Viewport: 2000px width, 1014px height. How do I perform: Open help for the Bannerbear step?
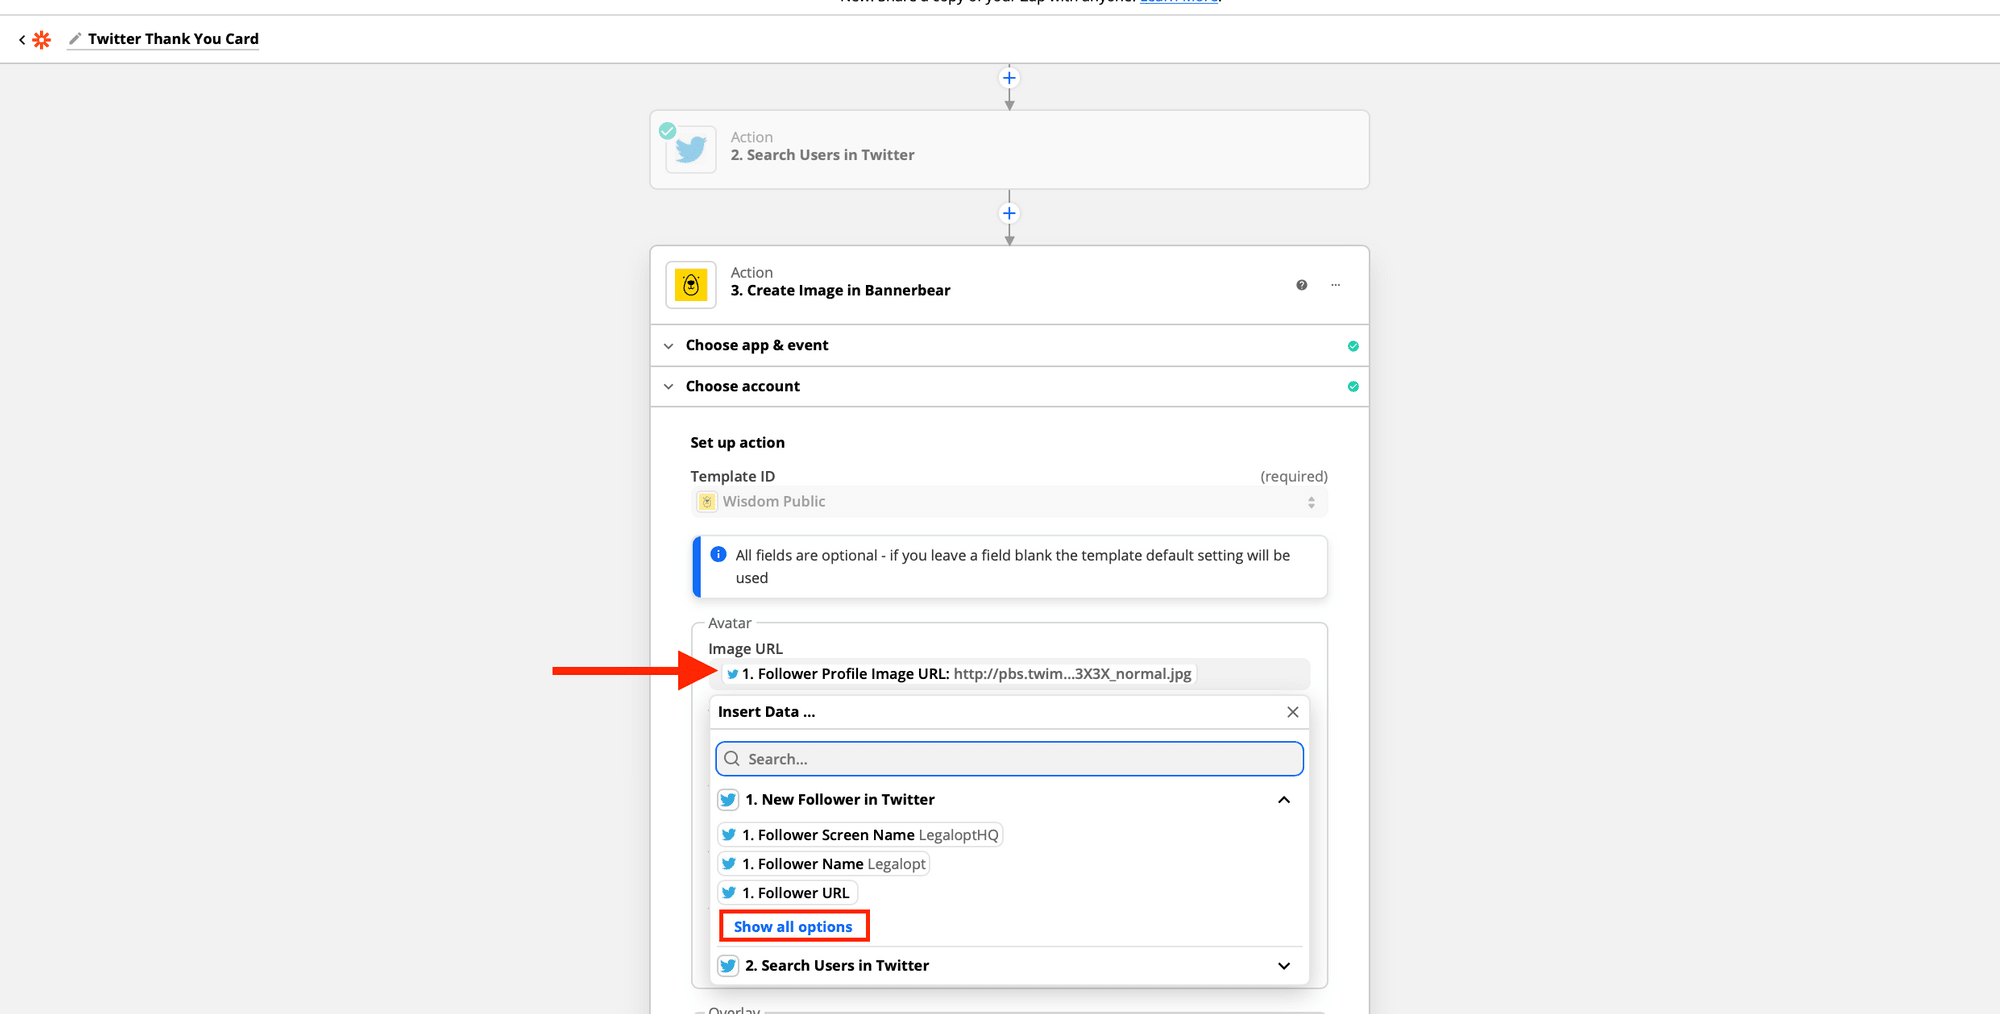1301,285
